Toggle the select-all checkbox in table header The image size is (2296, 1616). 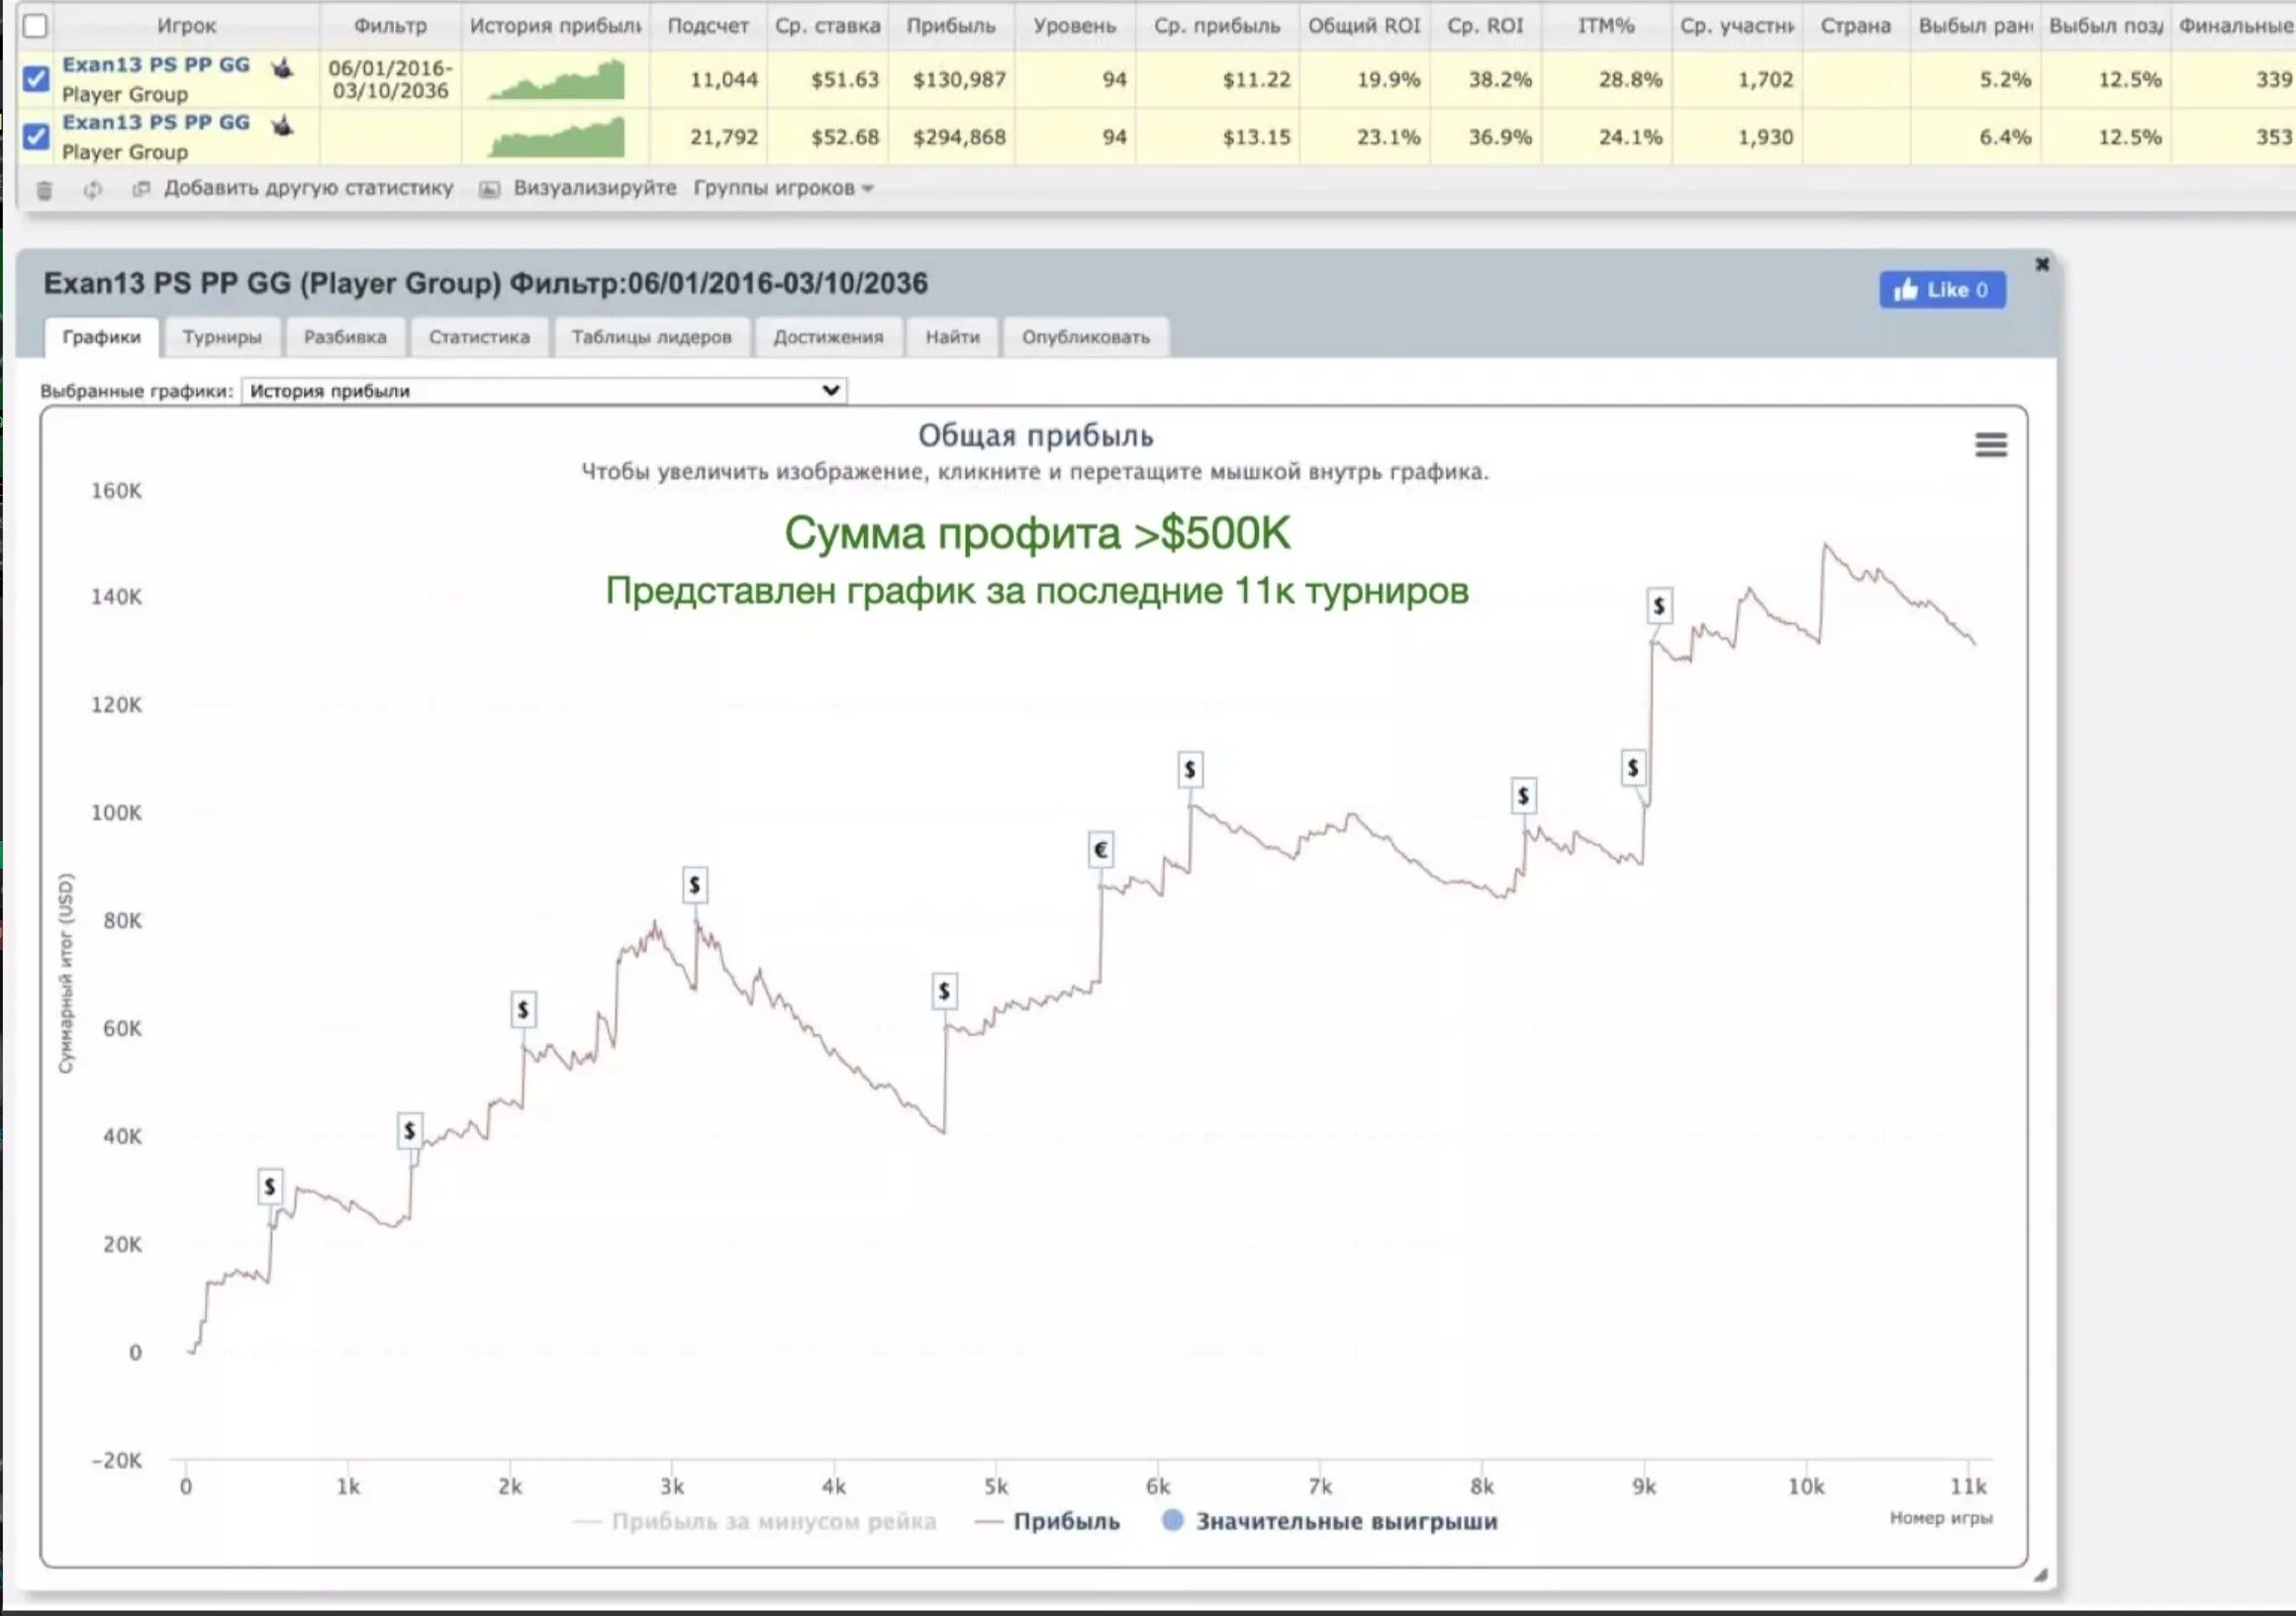pos(35,25)
